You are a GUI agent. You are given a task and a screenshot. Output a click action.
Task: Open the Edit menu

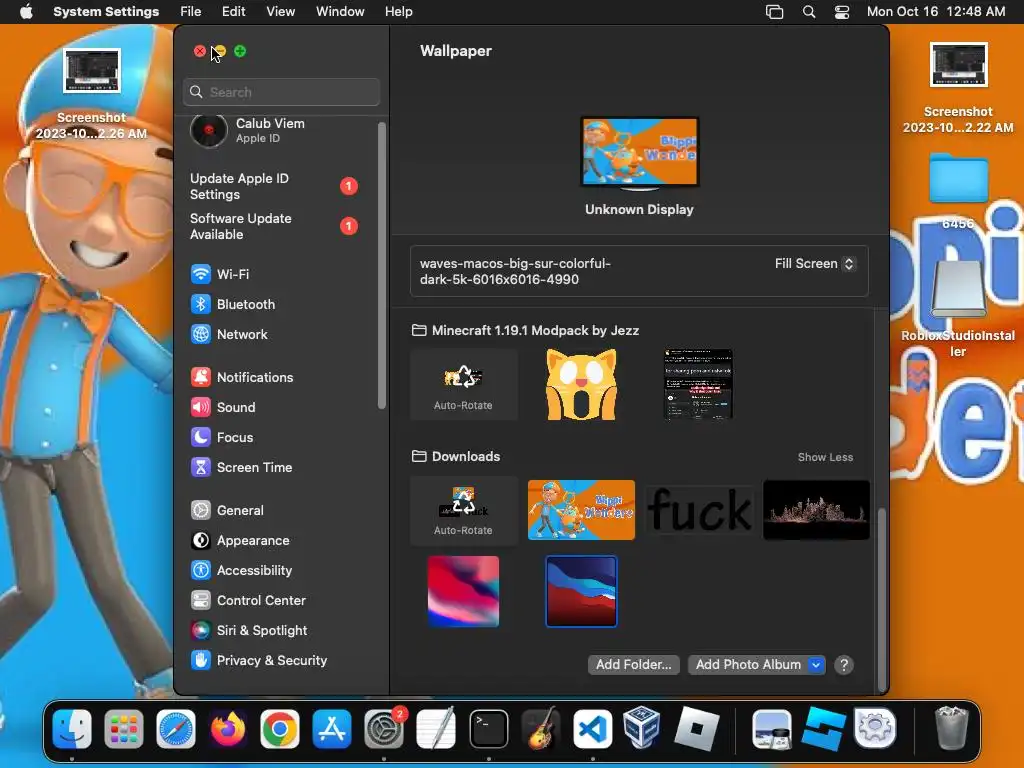[233, 12]
